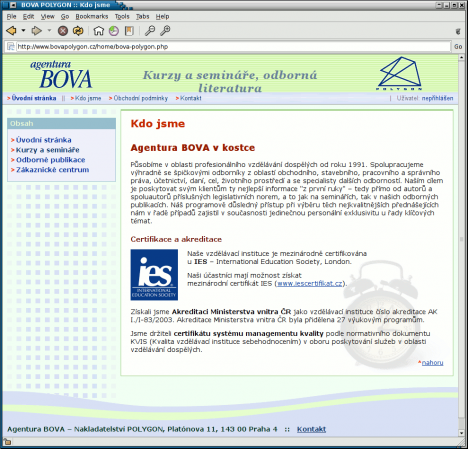
Task: Go back with the Back arrow icon
Action: point(11,31)
